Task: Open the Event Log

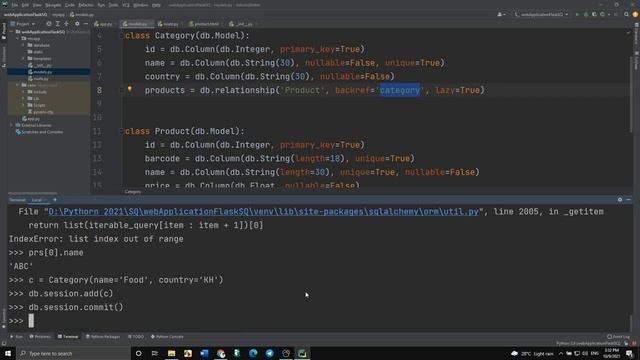Action: (618, 337)
